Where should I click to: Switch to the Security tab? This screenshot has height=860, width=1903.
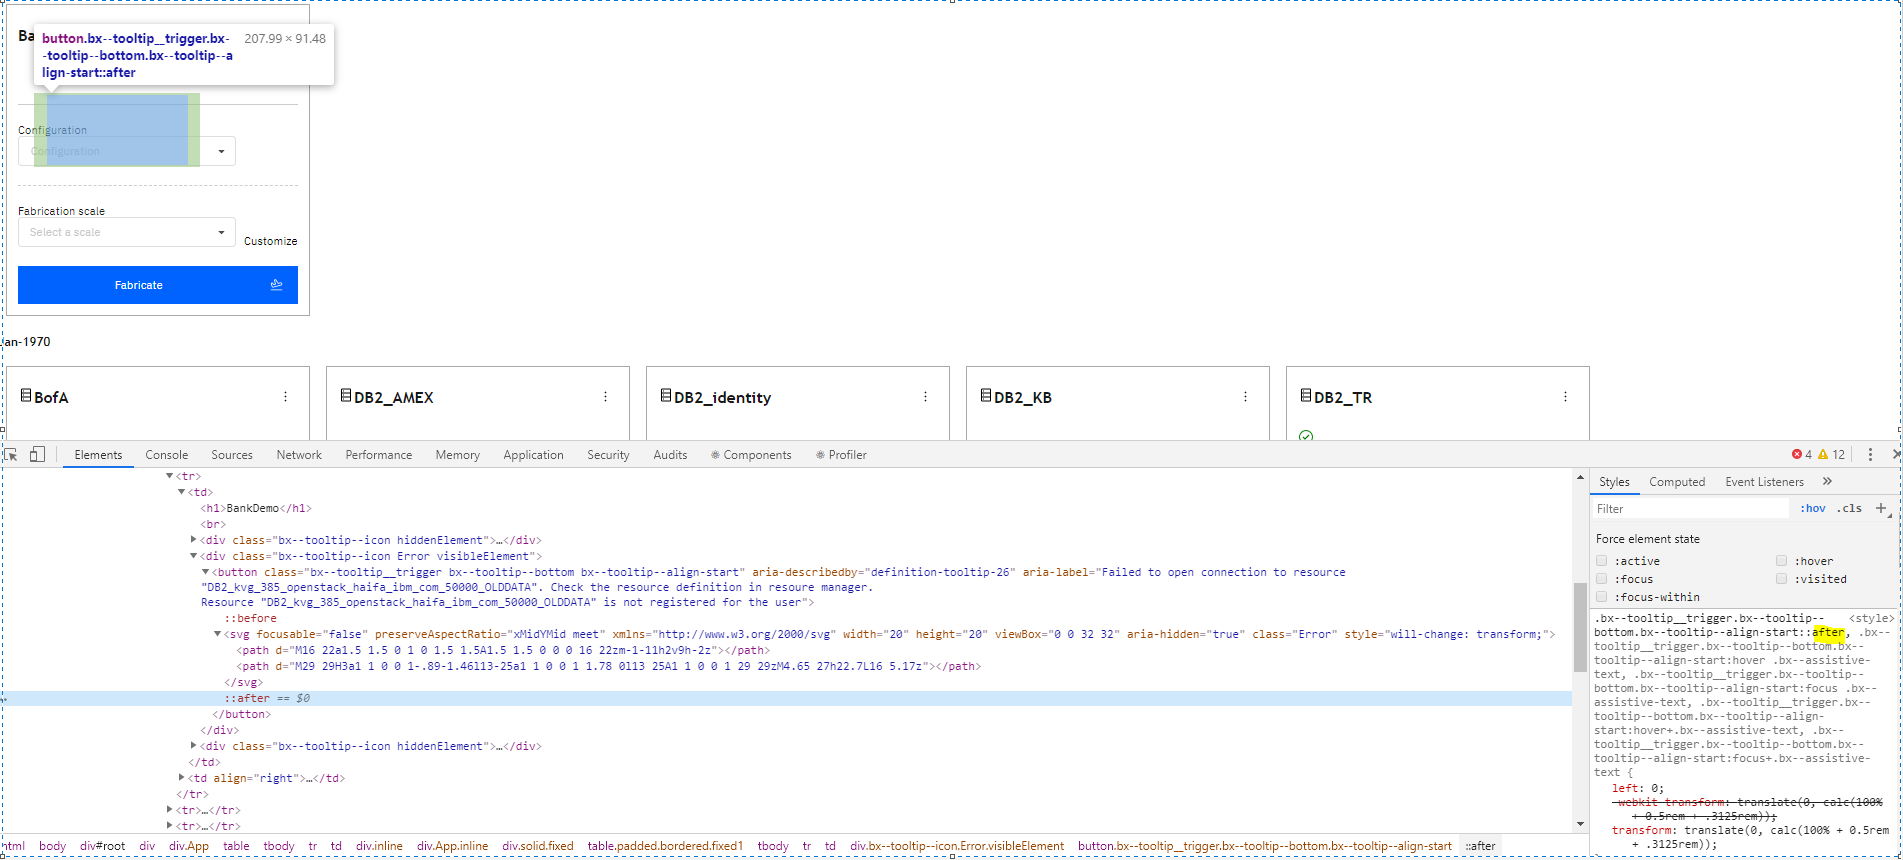(608, 454)
